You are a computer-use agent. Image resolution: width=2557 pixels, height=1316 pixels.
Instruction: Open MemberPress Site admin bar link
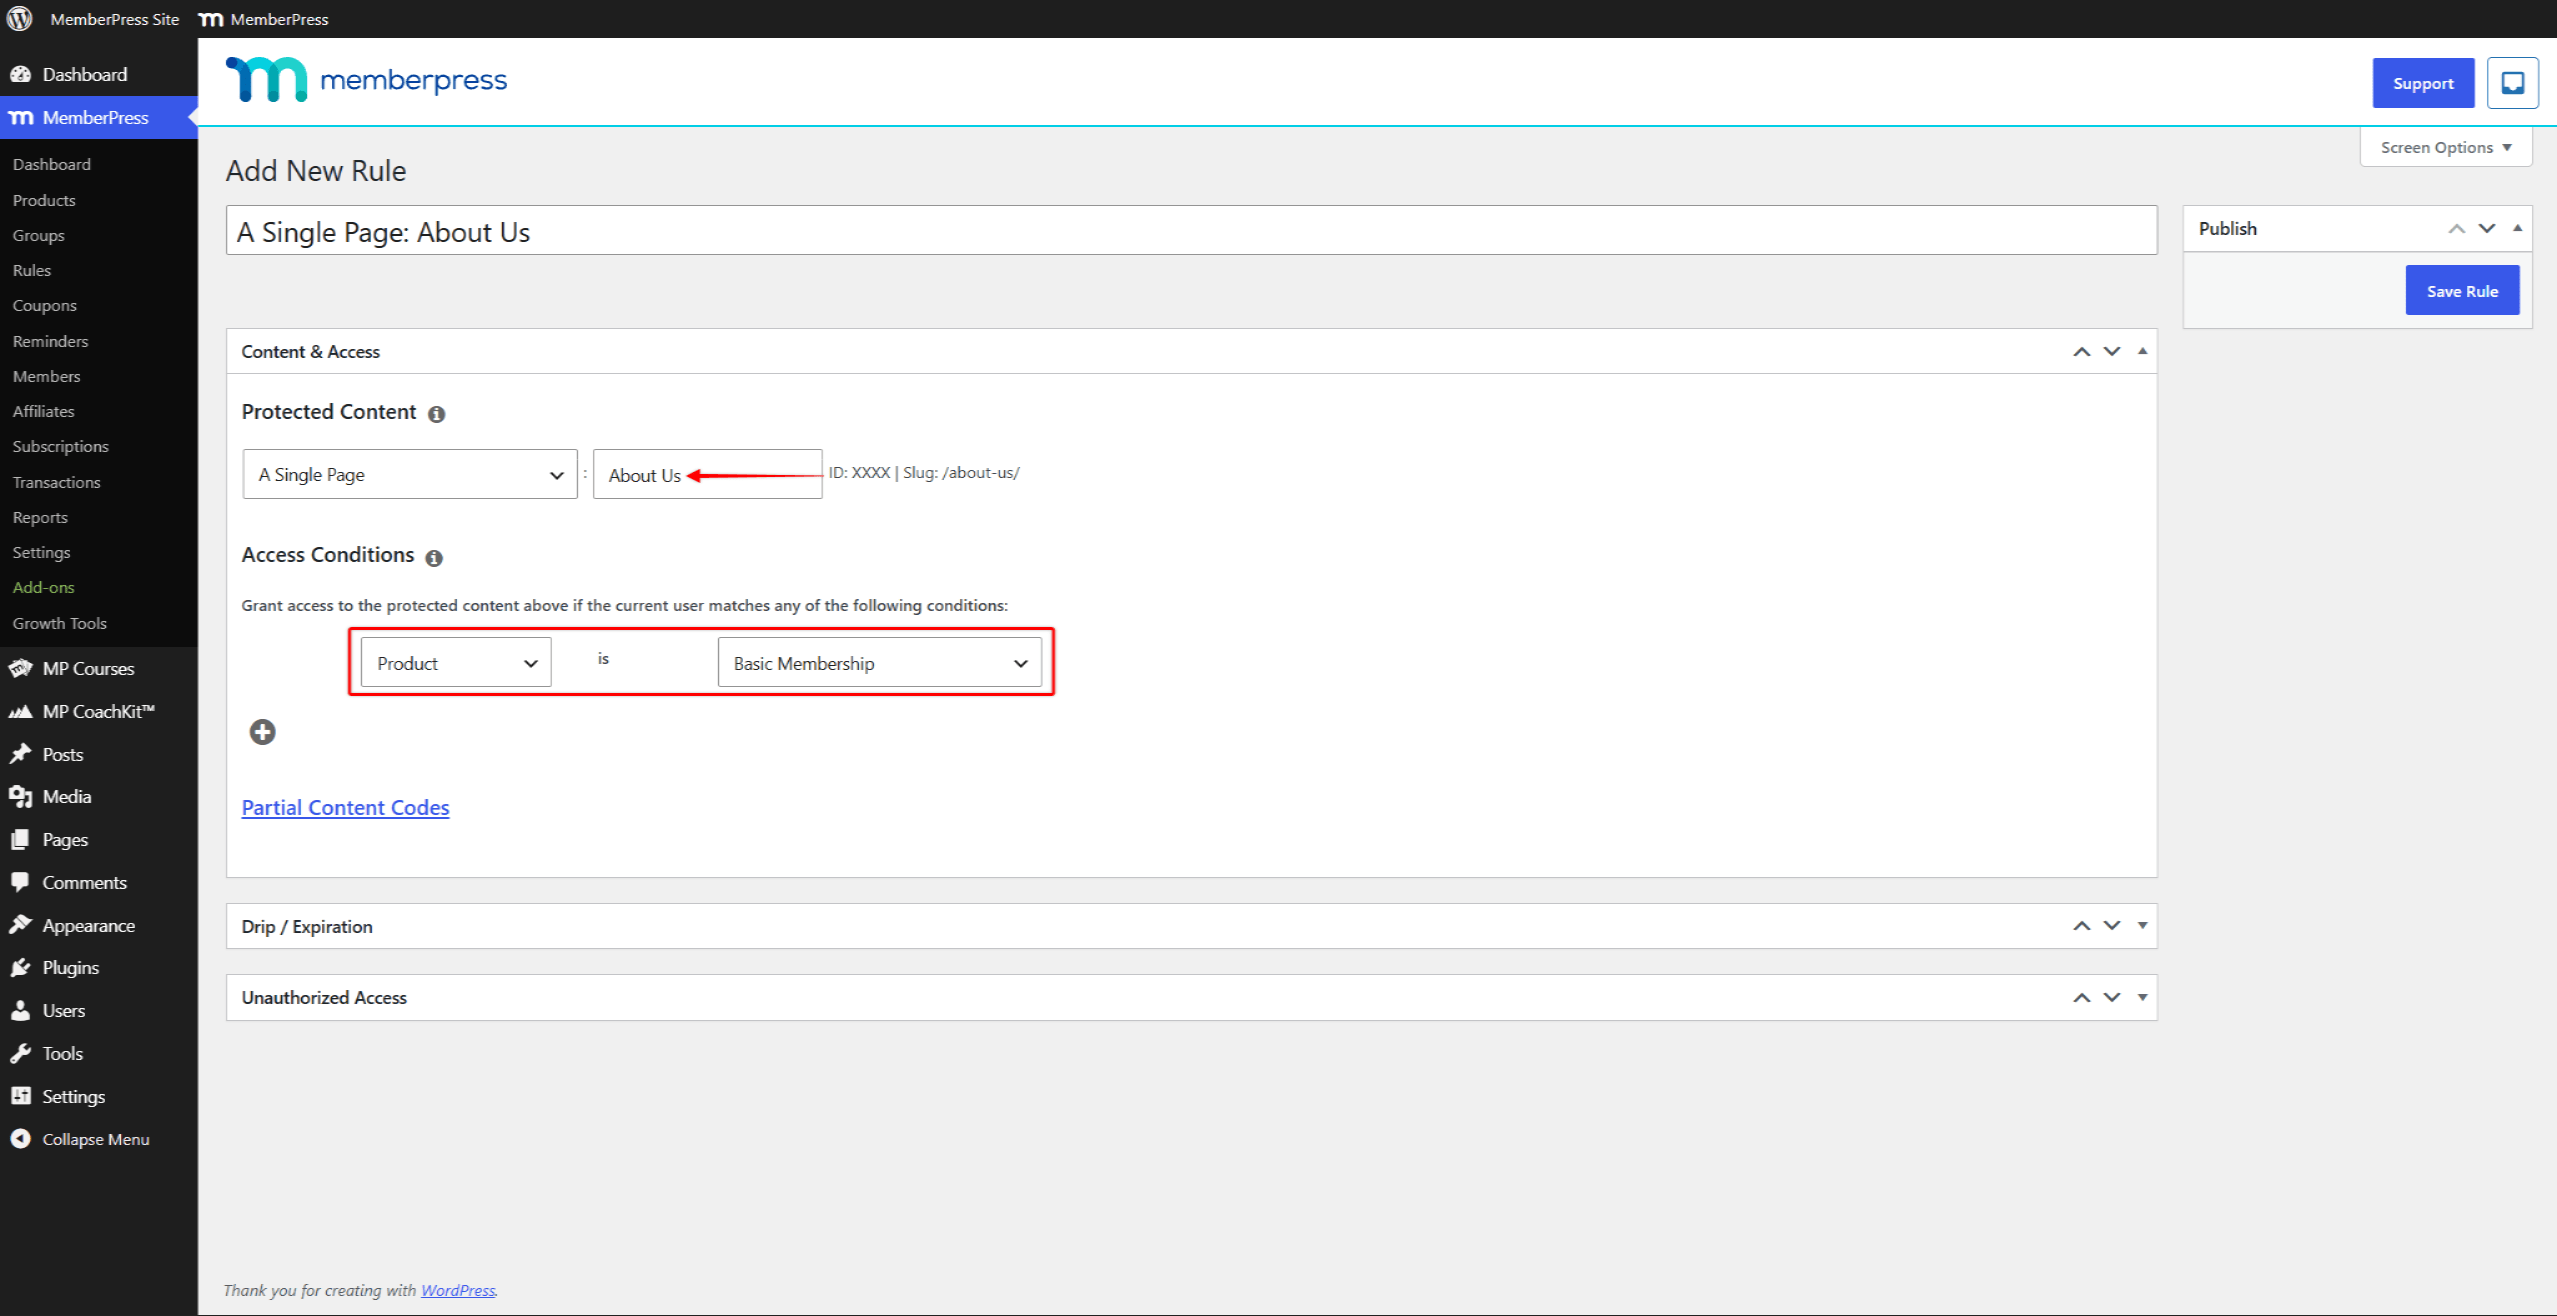pos(115,19)
